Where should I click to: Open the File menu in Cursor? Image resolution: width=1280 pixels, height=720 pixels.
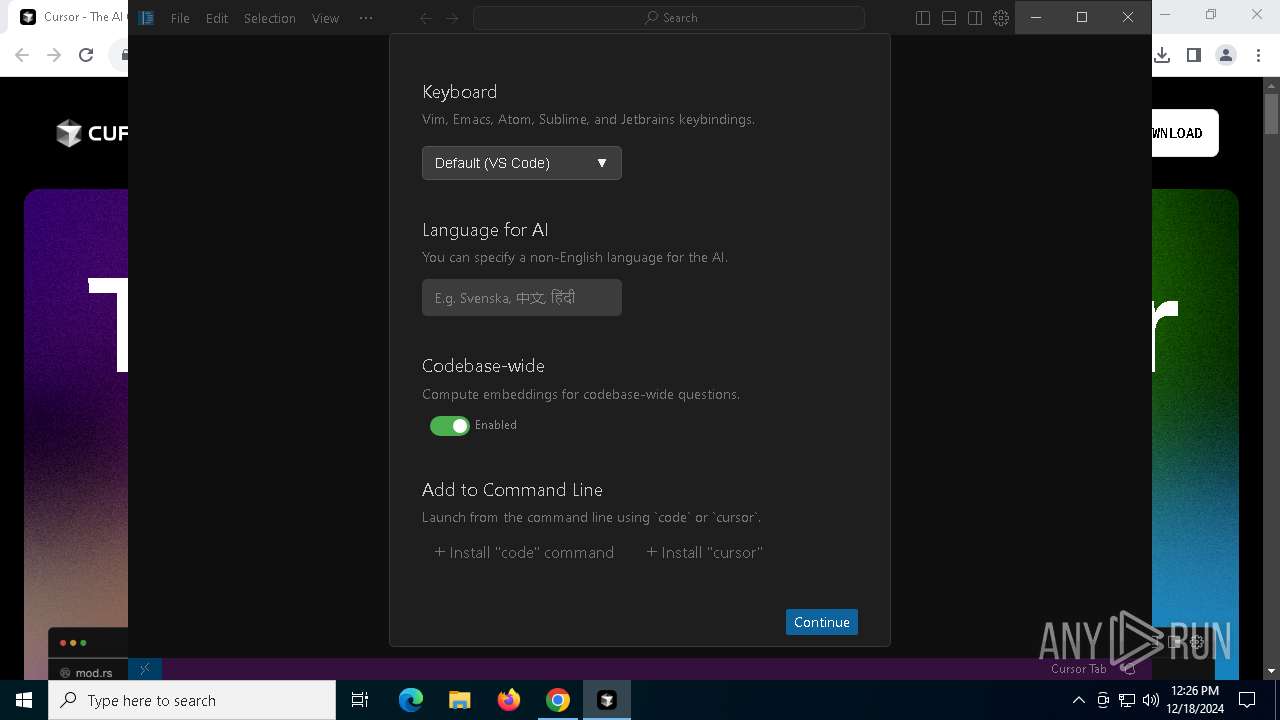pyautogui.click(x=180, y=18)
